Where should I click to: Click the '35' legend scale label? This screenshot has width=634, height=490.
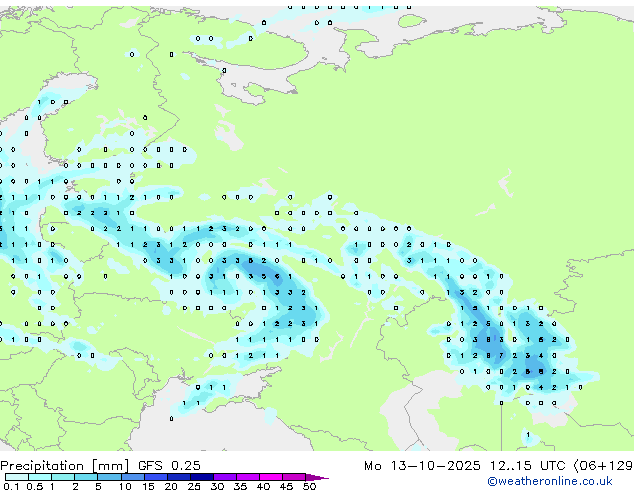pyautogui.click(x=240, y=486)
